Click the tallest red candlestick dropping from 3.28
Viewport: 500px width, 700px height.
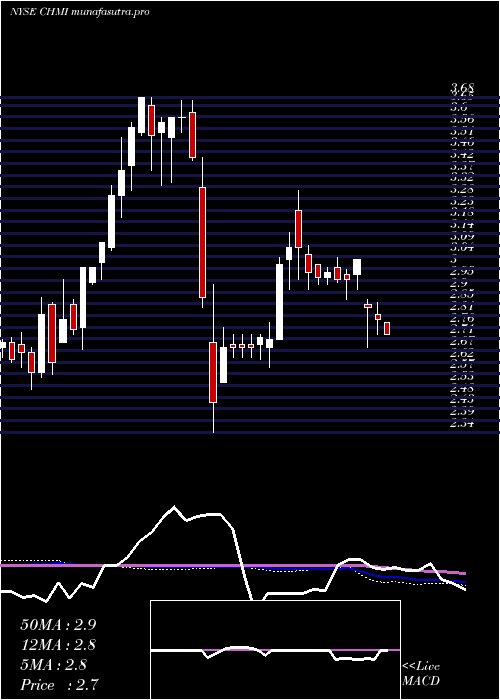202,242
